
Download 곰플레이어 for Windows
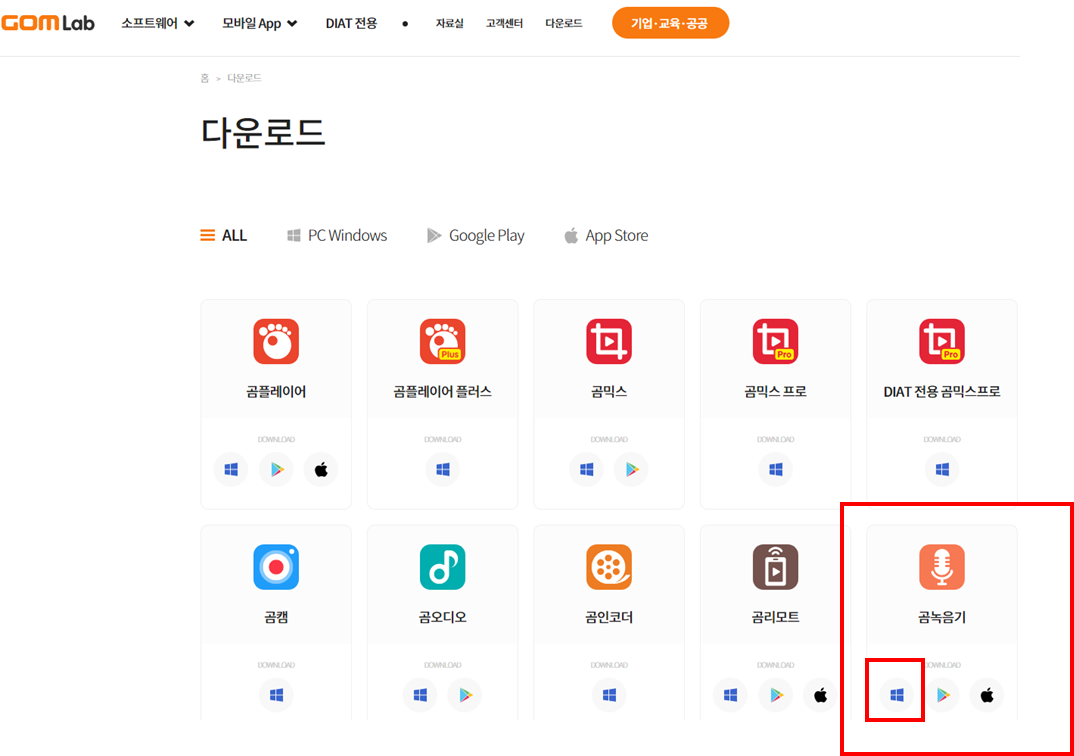[x=232, y=469]
